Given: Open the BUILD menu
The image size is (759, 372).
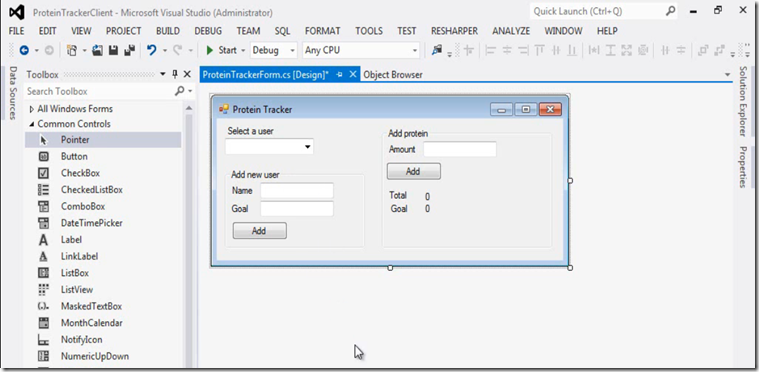Looking at the screenshot, I should click(168, 31).
